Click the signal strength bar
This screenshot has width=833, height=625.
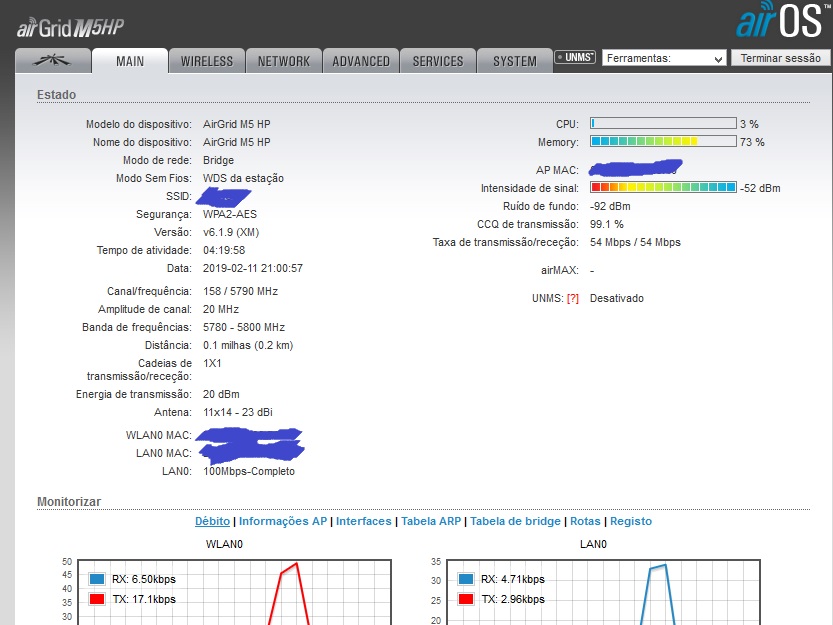click(663, 188)
